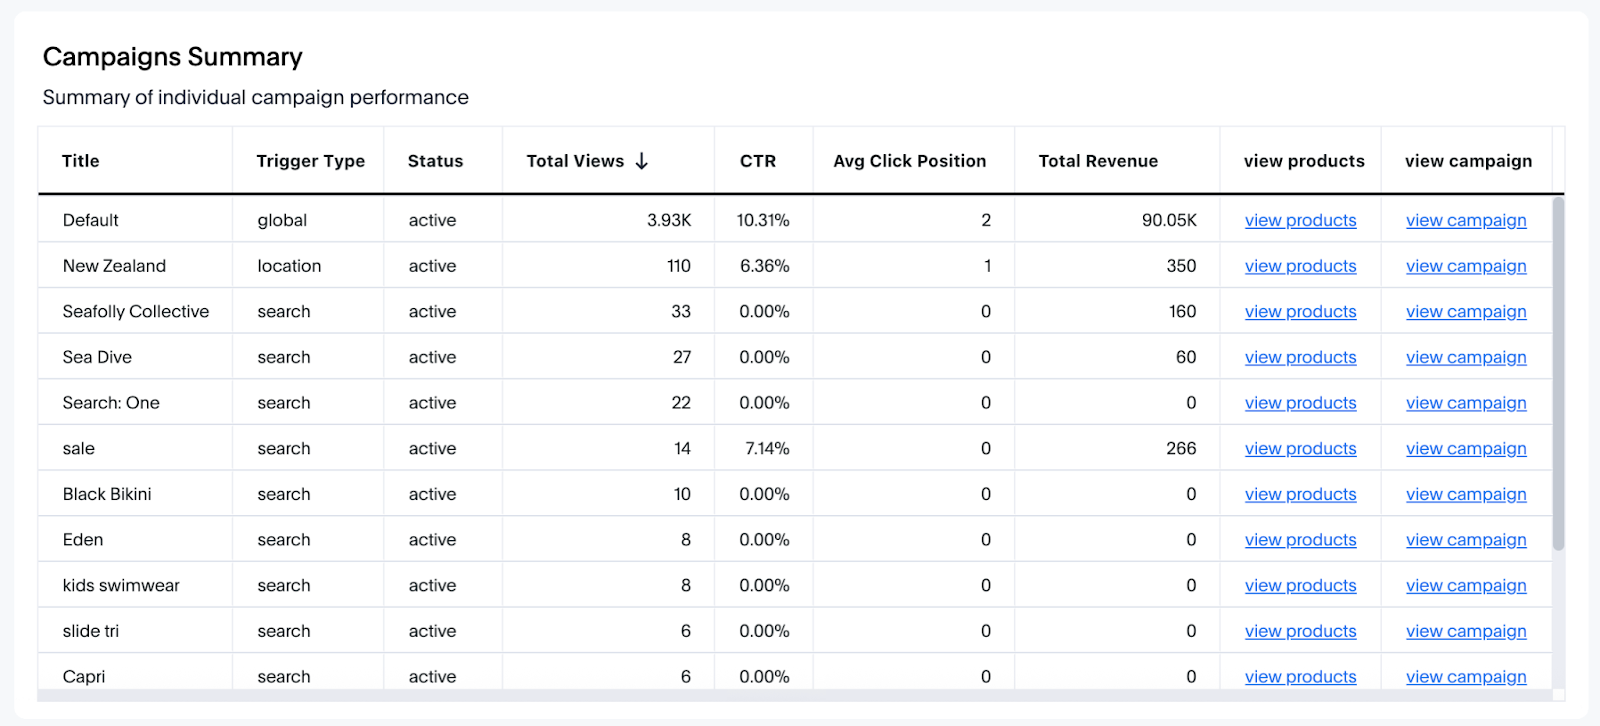This screenshot has width=1600, height=726.
Task: Open view campaign for kids swimwear
Action: tap(1465, 586)
